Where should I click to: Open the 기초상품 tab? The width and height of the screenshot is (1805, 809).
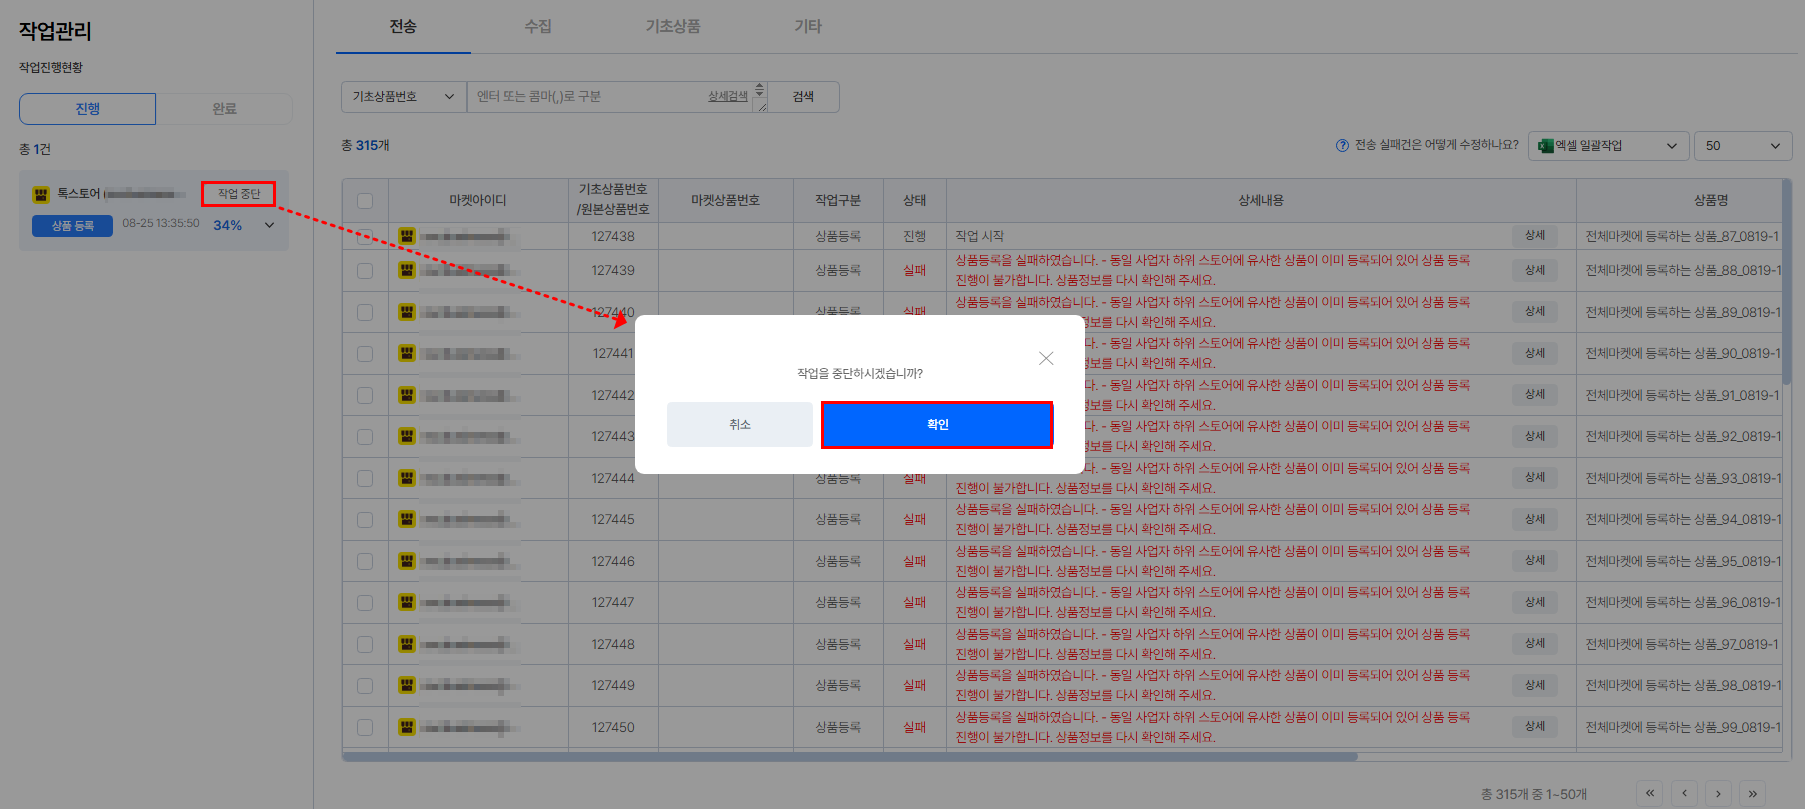point(673,27)
